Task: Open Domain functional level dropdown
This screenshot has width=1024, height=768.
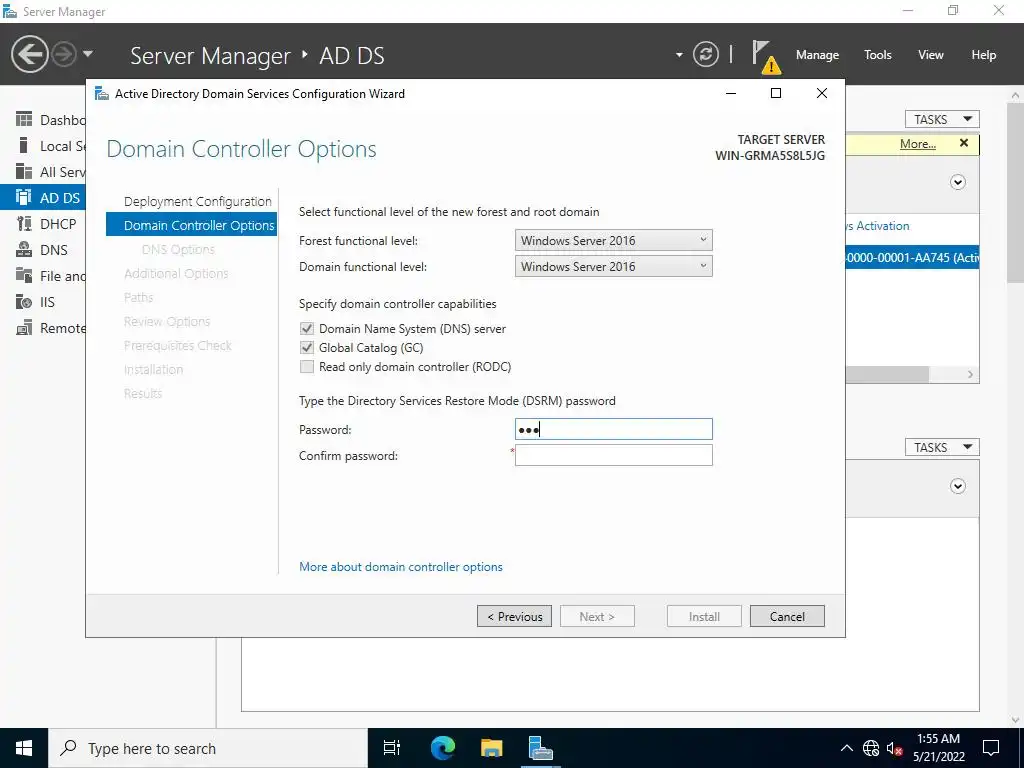Action: coord(613,266)
